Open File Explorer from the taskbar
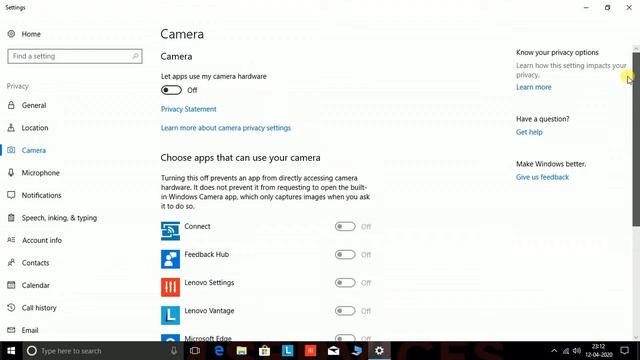Image resolution: width=640 pixels, height=360 pixels. pos(242,351)
